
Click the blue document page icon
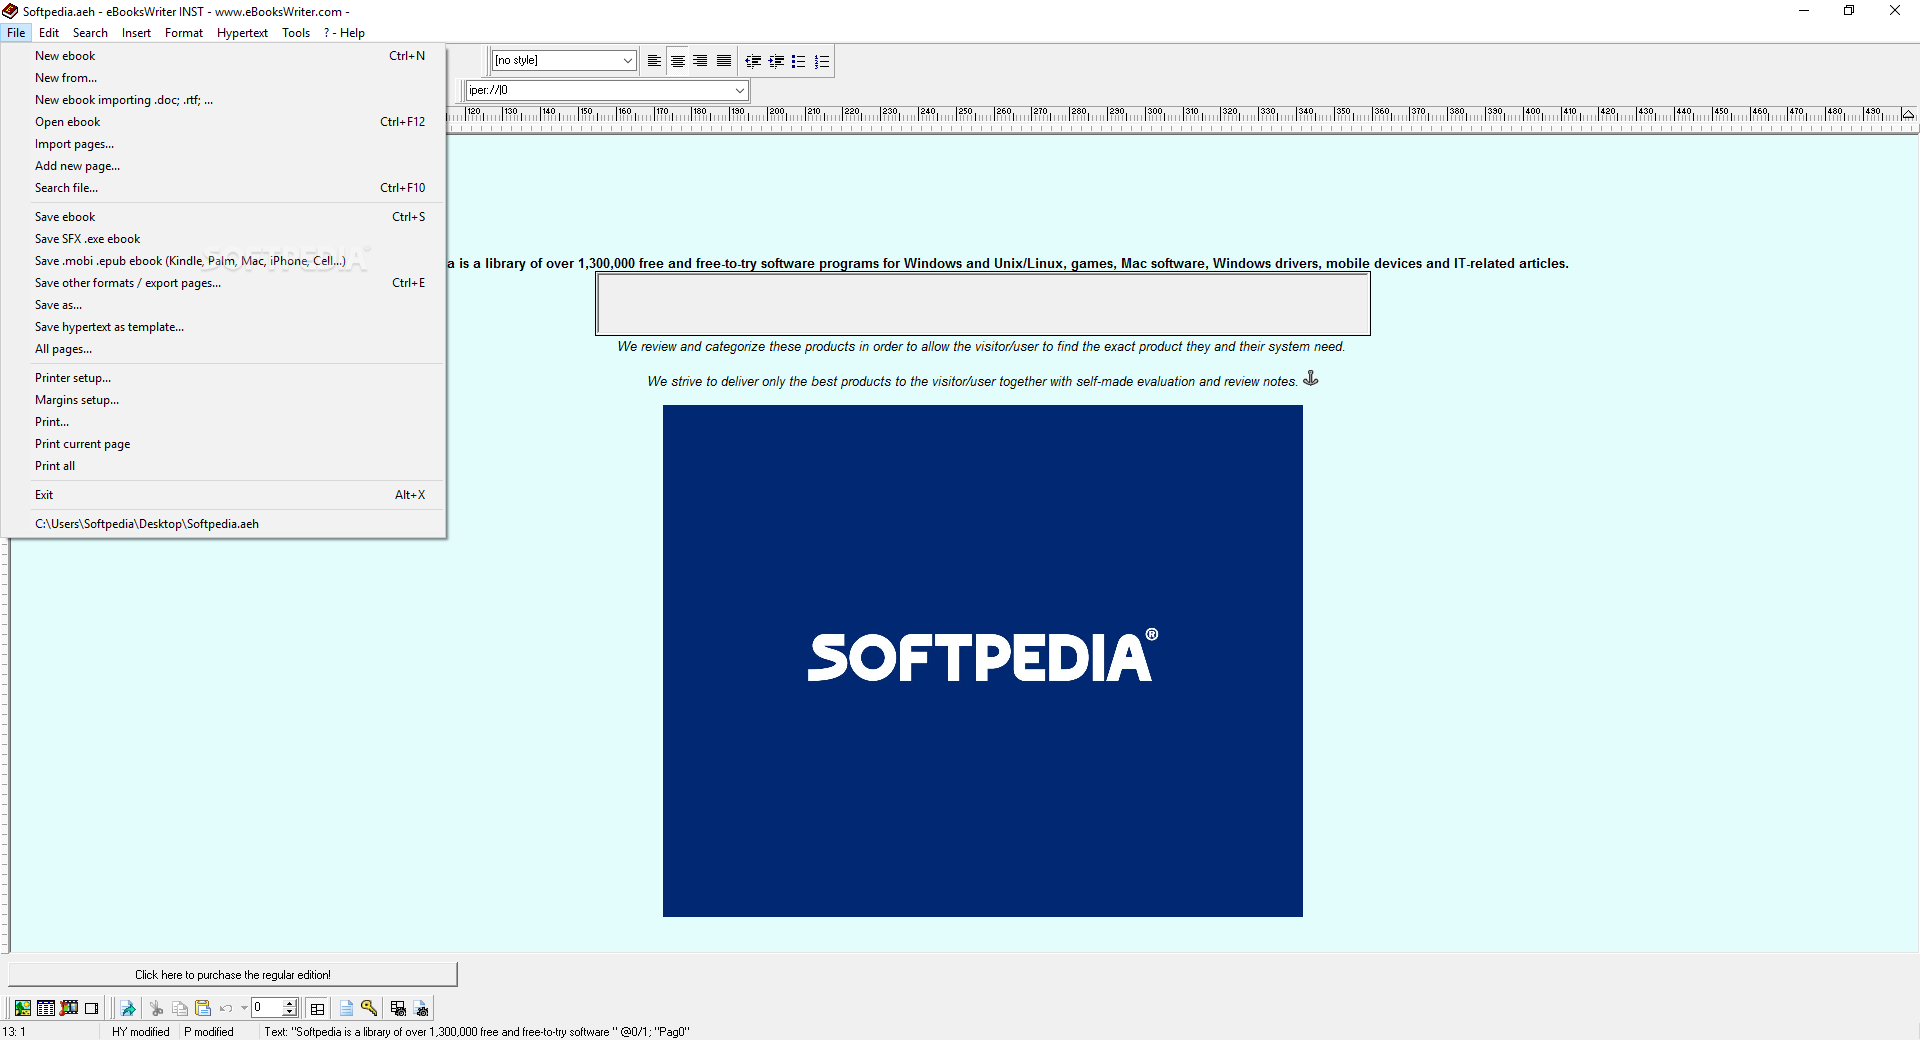[x=346, y=1008]
